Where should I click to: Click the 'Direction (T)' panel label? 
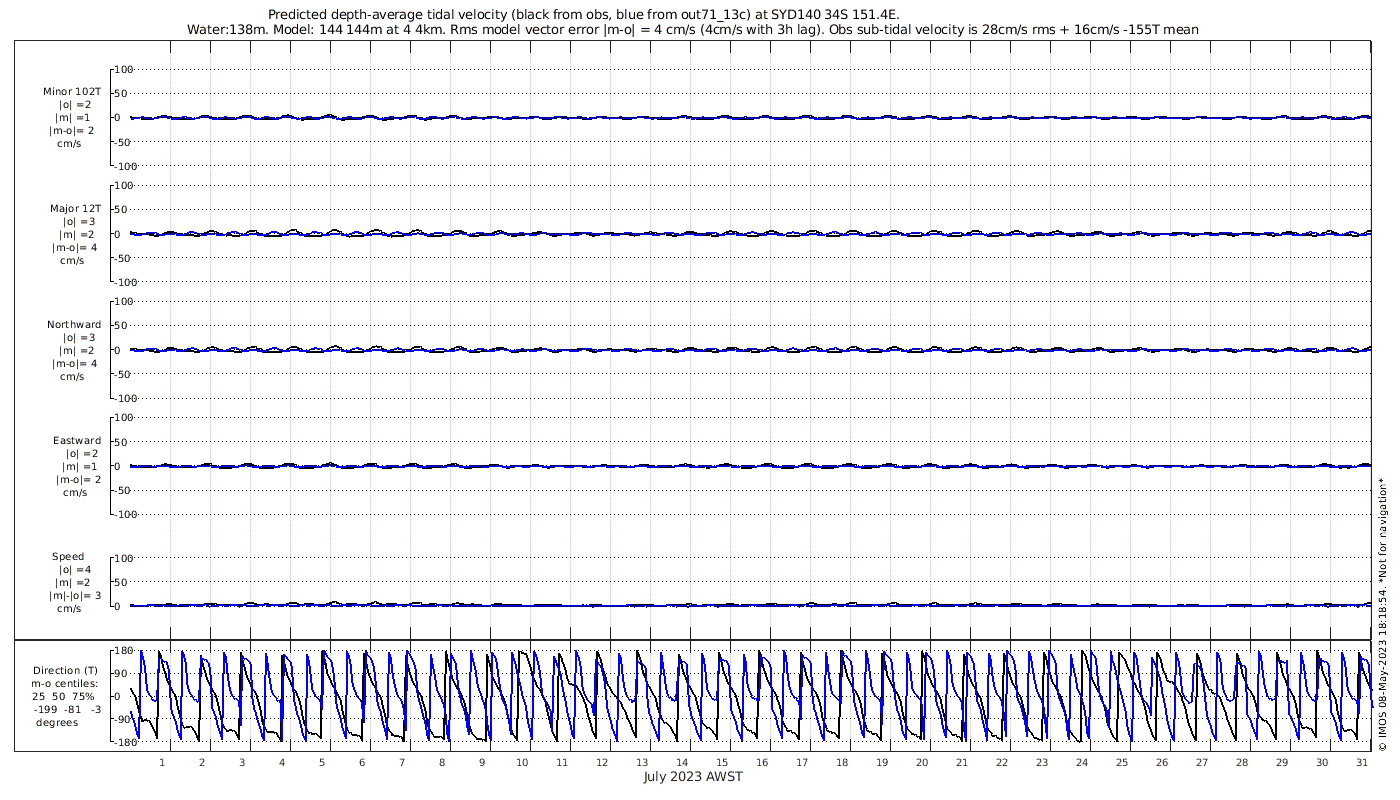coord(65,671)
